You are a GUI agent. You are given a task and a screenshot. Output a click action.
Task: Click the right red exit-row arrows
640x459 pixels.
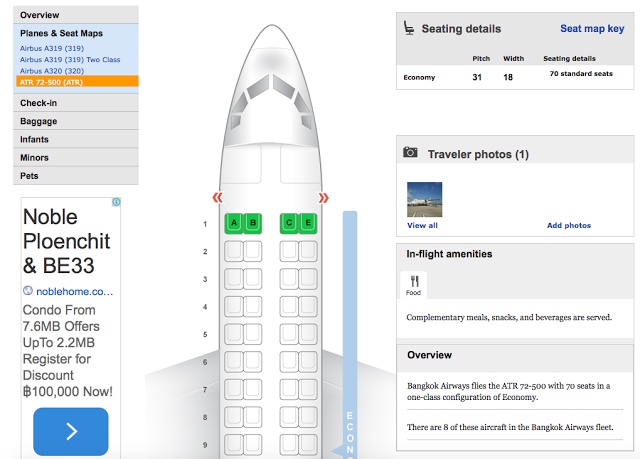323,198
